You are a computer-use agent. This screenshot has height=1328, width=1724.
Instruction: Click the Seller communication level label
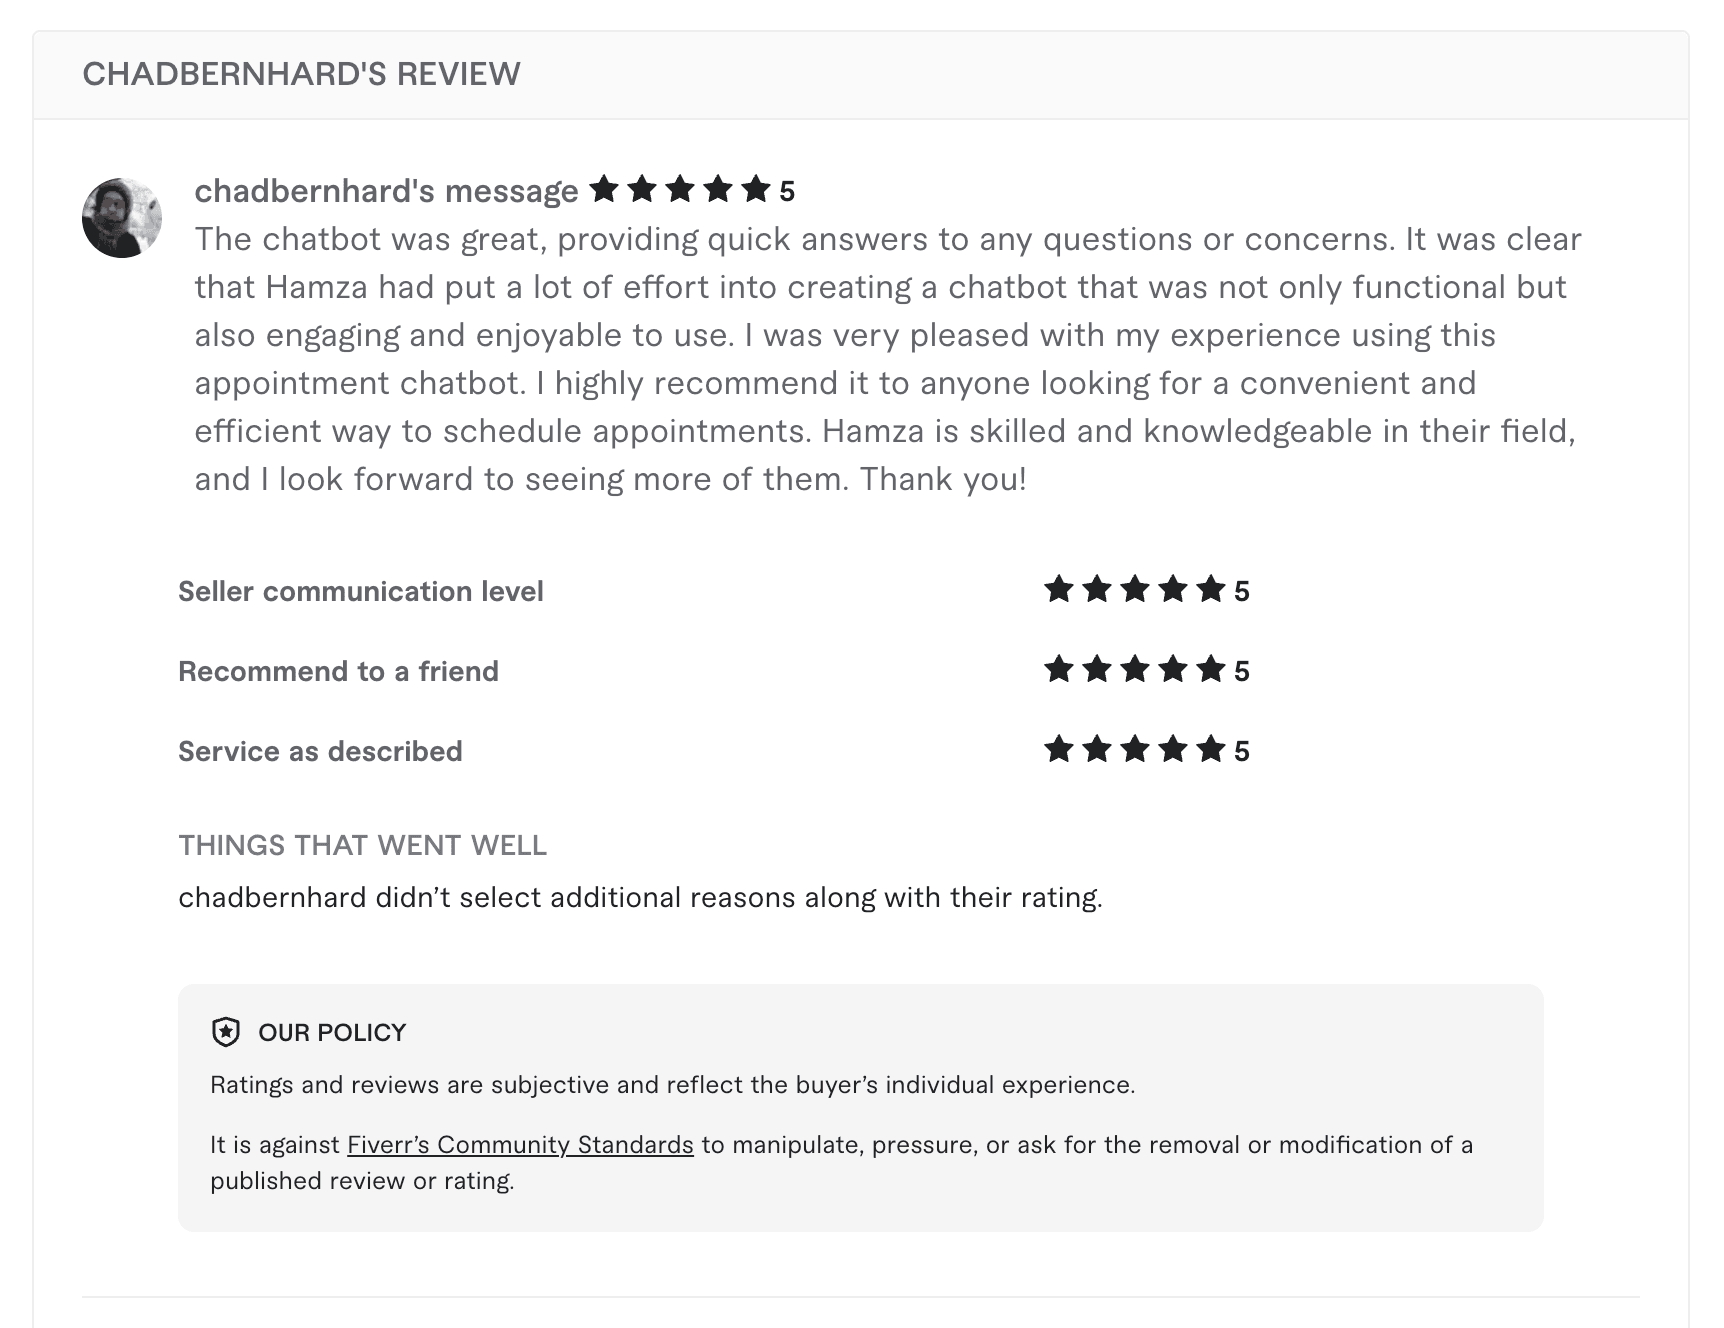(360, 591)
